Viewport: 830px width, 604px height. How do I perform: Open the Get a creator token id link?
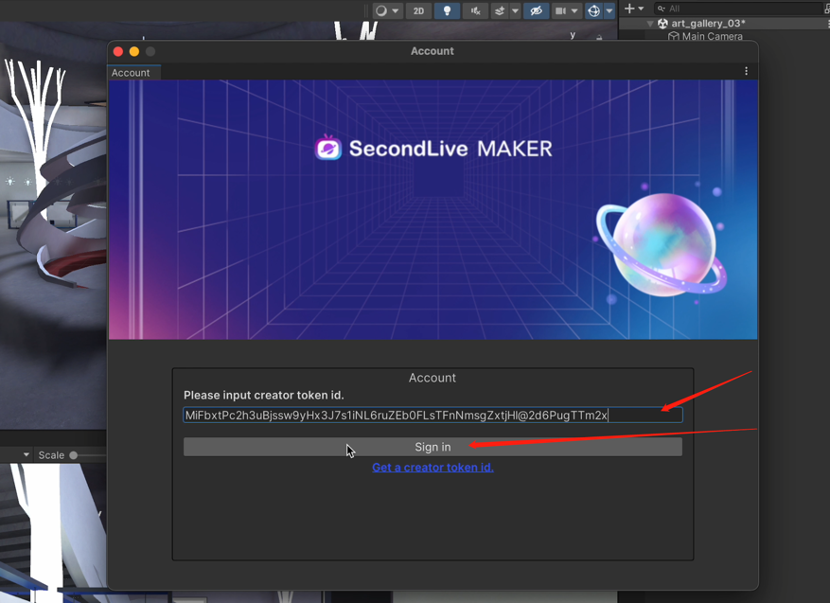point(432,467)
